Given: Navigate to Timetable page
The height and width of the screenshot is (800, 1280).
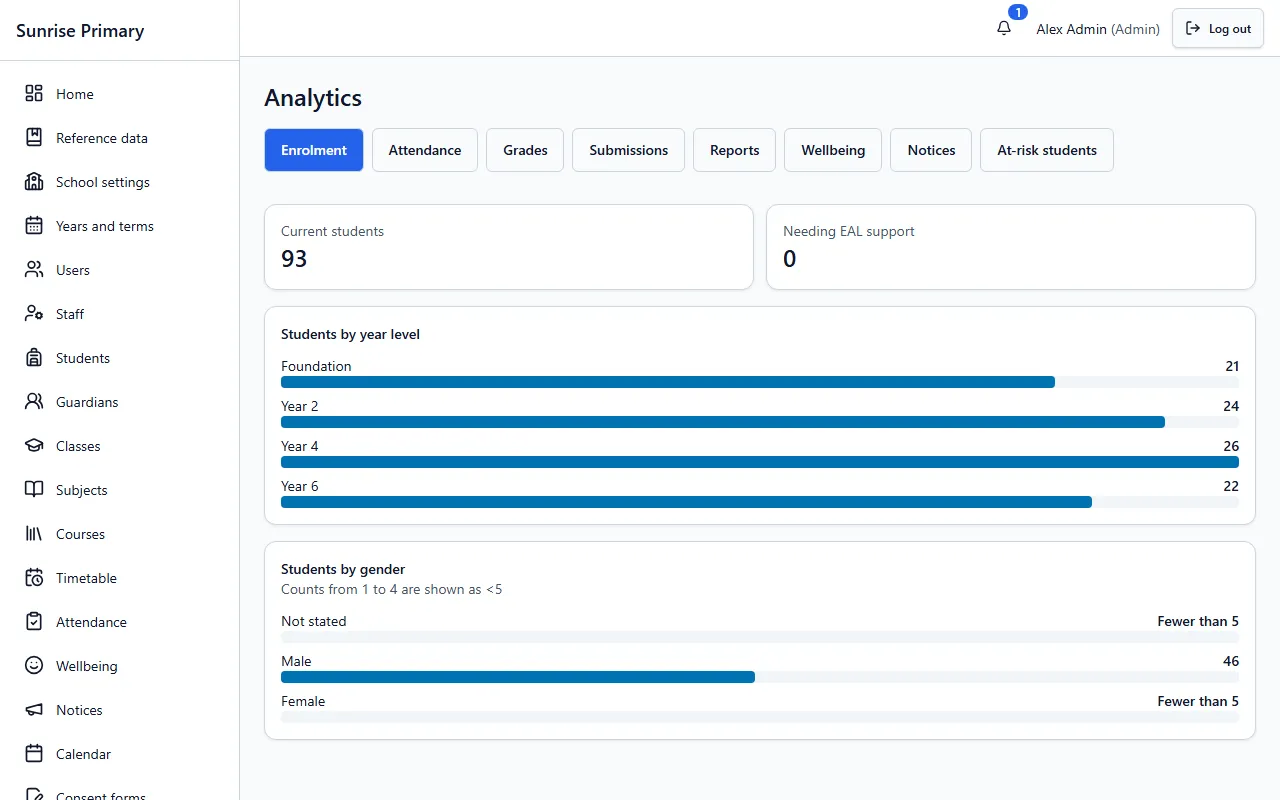Looking at the screenshot, I should tap(120, 577).
